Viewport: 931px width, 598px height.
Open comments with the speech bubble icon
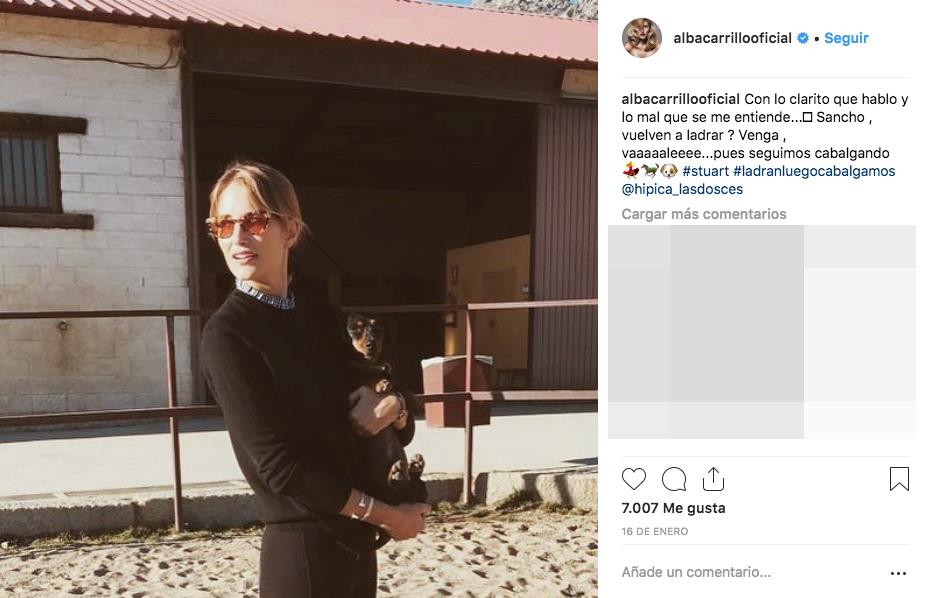click(674, 479)
